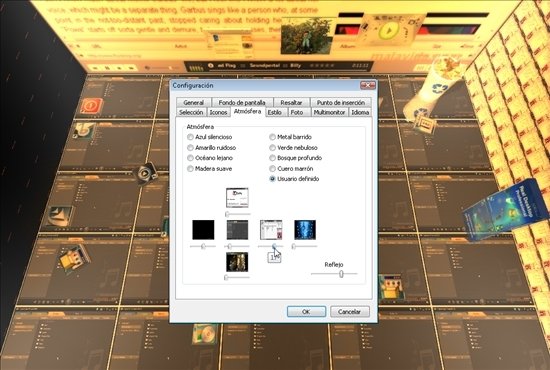Click the media player play icon on floor
550x370 pixels.
(146, 173)
